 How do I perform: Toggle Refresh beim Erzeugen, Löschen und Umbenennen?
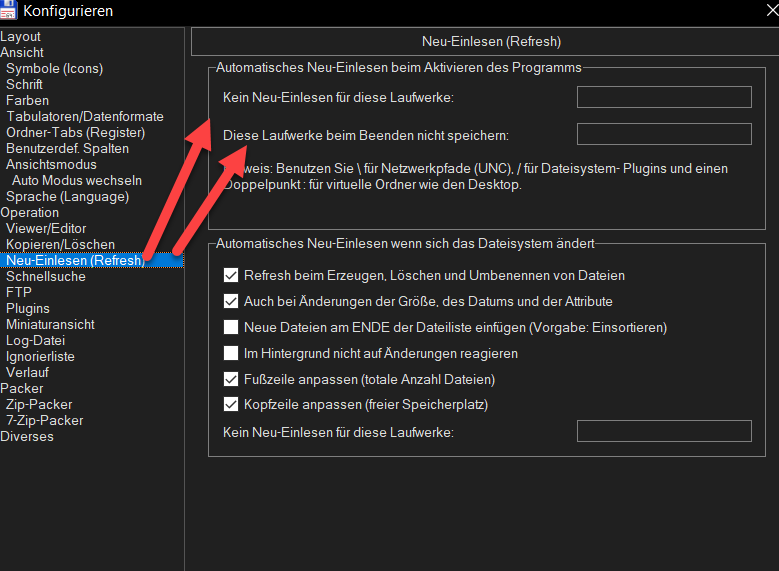231,275
